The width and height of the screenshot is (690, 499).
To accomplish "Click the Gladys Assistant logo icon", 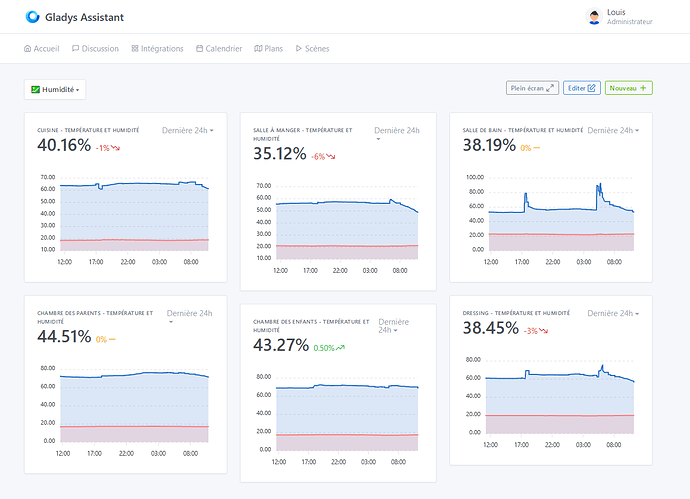I will (32, 17).
